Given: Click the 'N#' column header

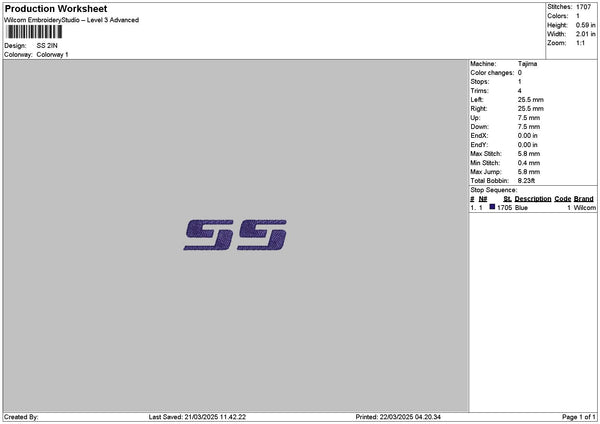Looking at the screenshot, I should click(x=483, y=199).
